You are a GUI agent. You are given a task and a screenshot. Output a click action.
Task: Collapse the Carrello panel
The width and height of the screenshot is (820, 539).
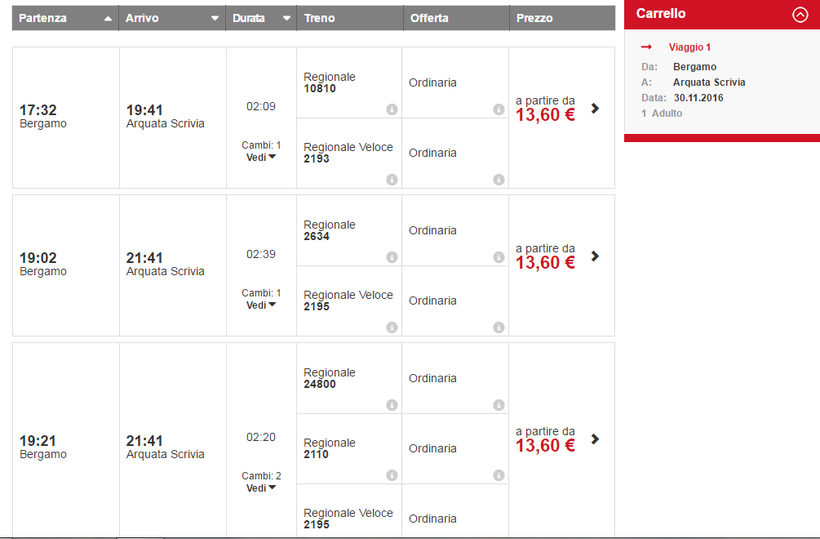799,14
